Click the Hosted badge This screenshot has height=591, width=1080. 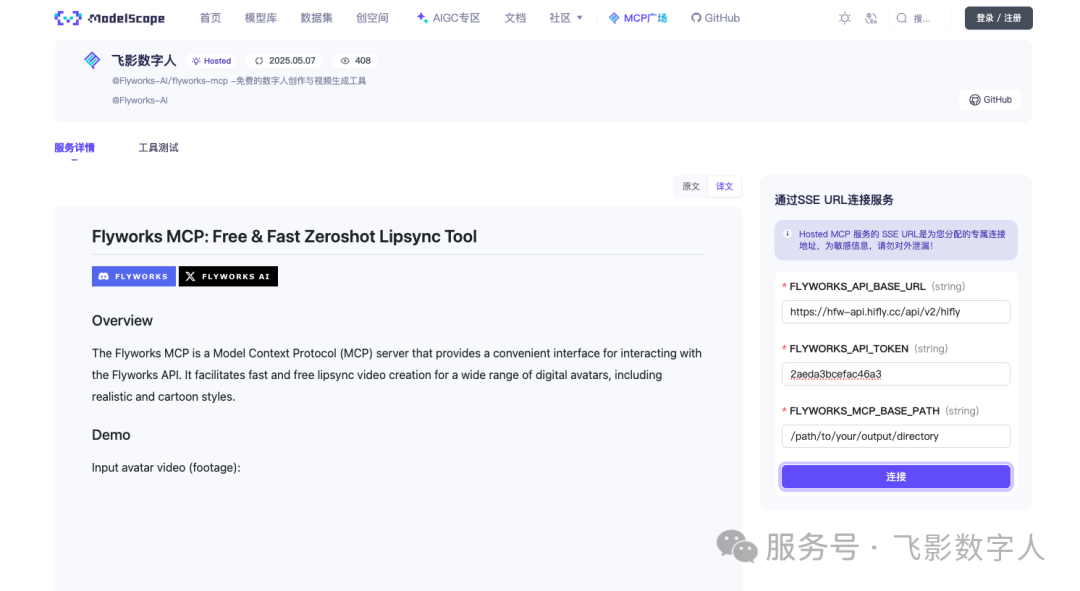point(211,61)
